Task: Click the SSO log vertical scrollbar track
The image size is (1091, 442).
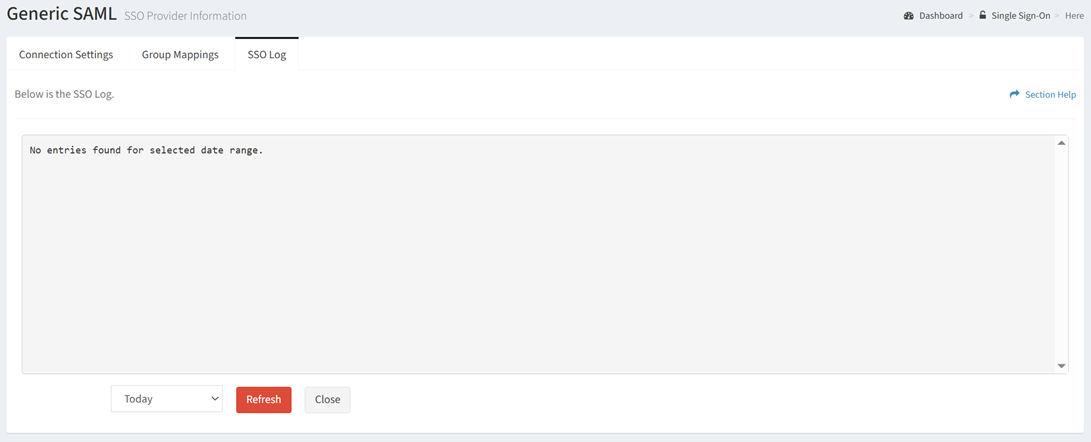Action: (x=1061, y=254)
